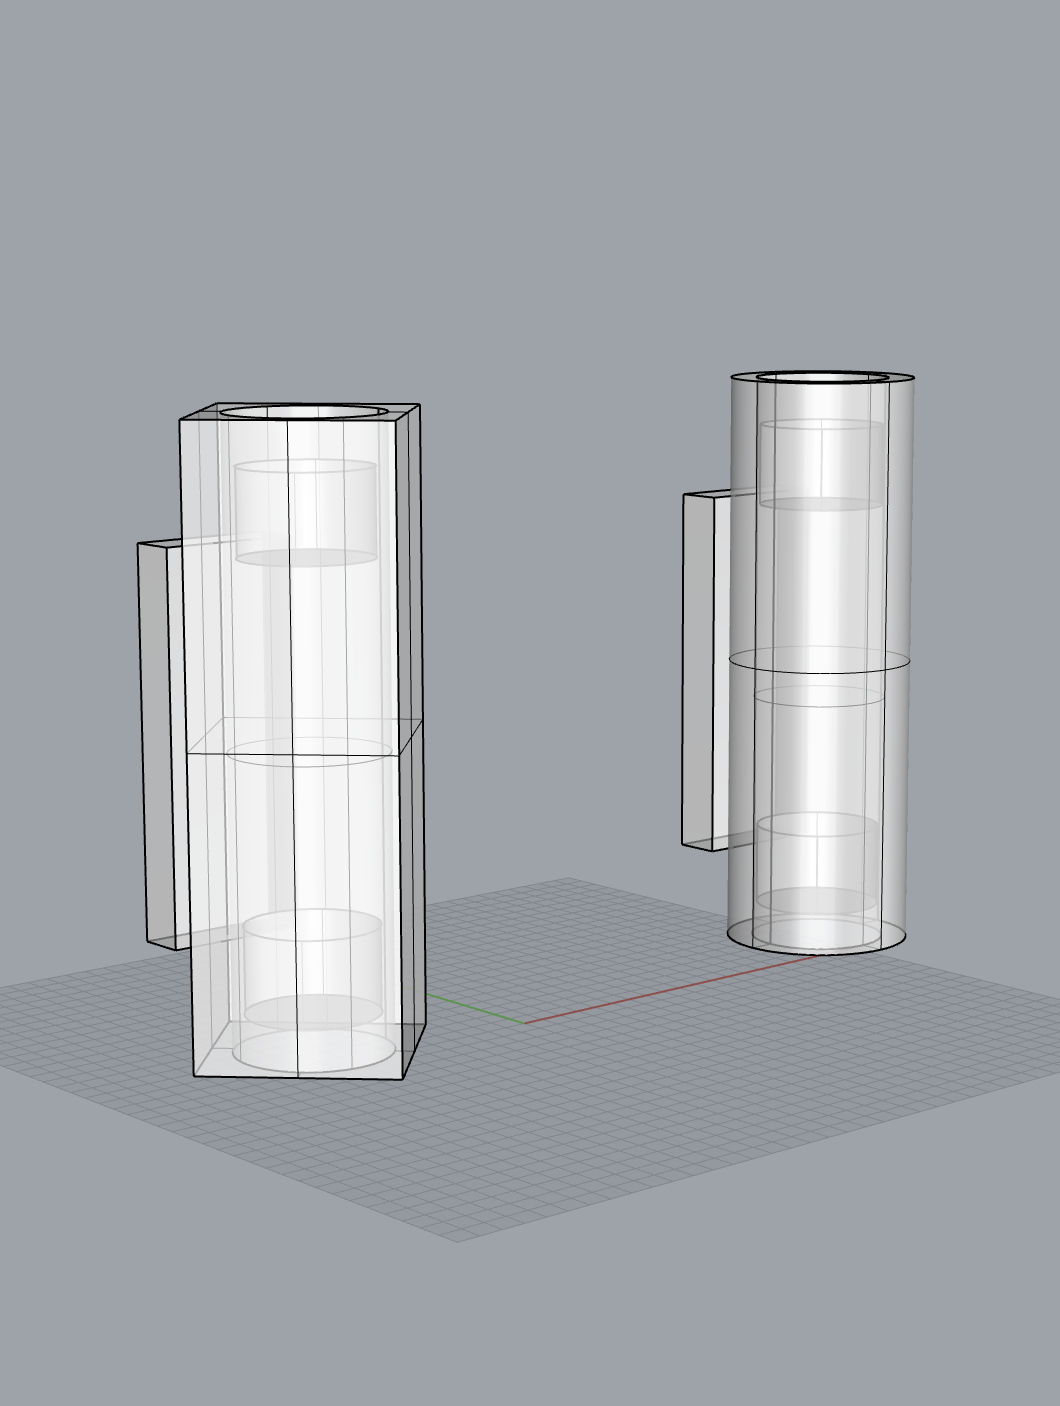Click the circular top opening of the box sconce
The height and width of the screenshot is (1406, 1060).
tap(304, 412)
